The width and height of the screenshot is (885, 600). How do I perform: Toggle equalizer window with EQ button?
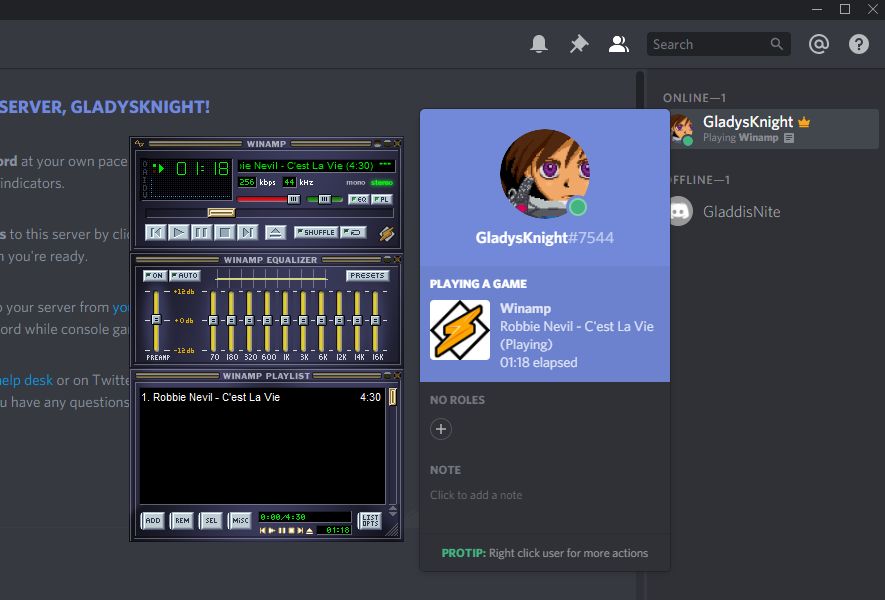[x=358, y=199]
